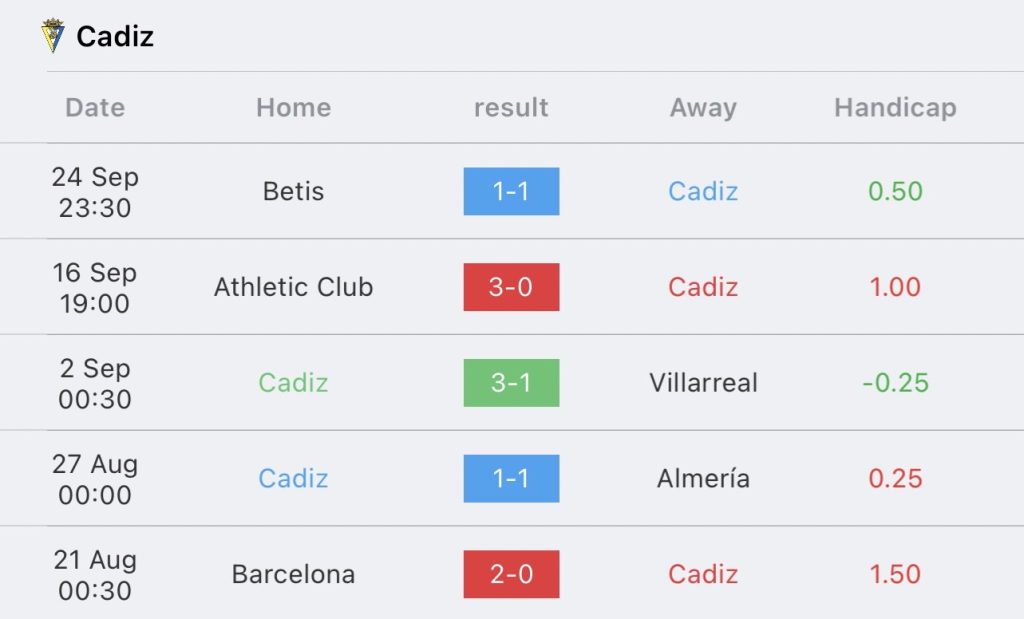Click the red 2-0 Barcelona result
The width and height of the screenshot is (1024, 619).
[511, 575]
